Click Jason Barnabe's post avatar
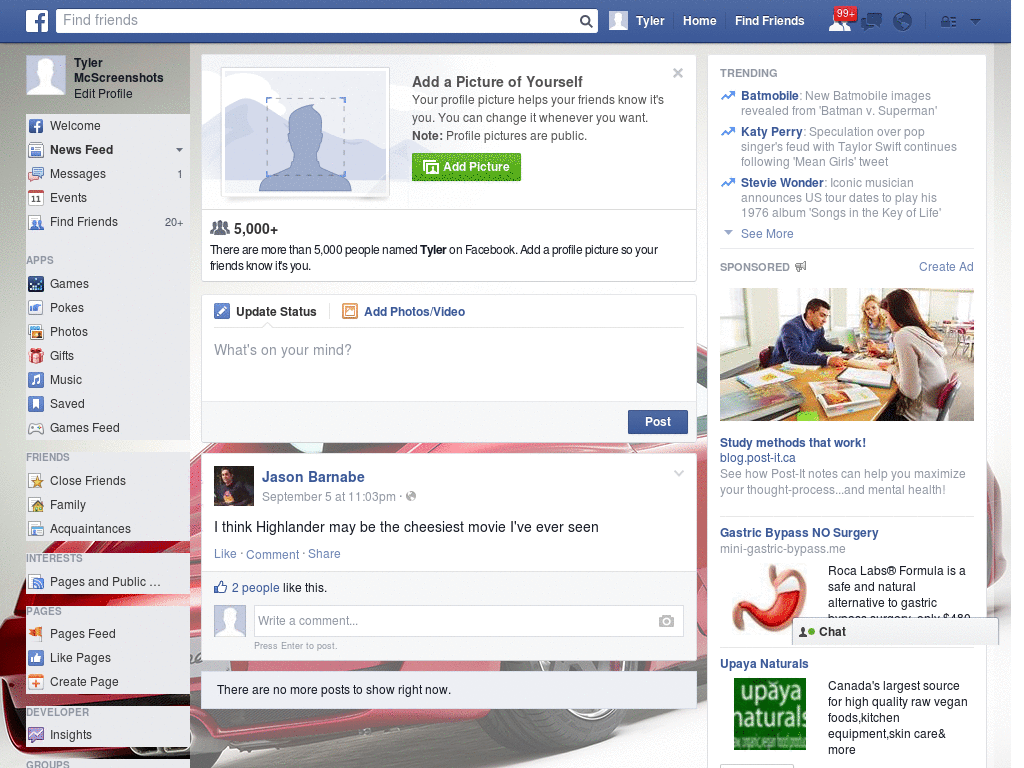1024x768 pixels. [234, 486]
